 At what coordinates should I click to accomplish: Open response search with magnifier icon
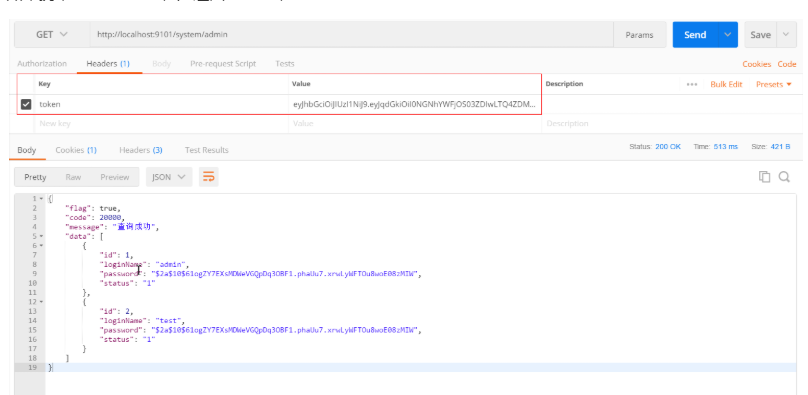[784, 177]
